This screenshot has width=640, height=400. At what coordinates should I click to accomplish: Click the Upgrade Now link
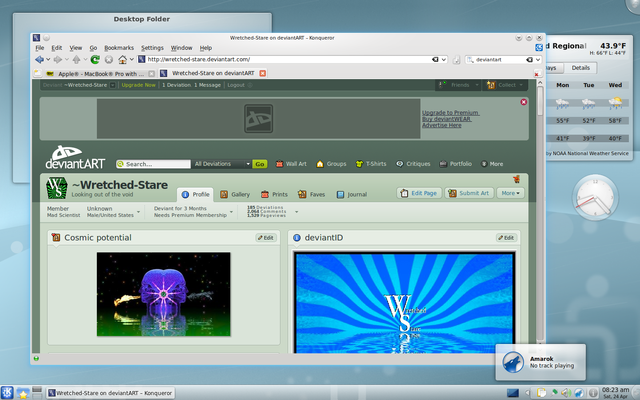click(138, 85)
